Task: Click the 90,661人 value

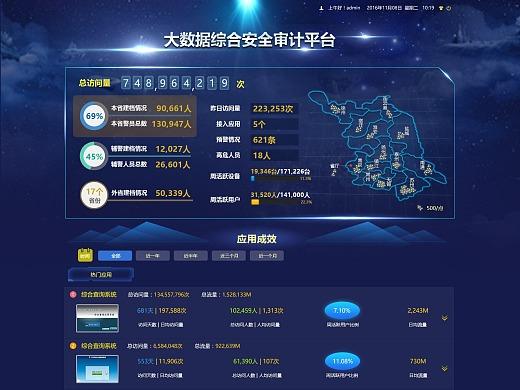Action: coord(174,108)
